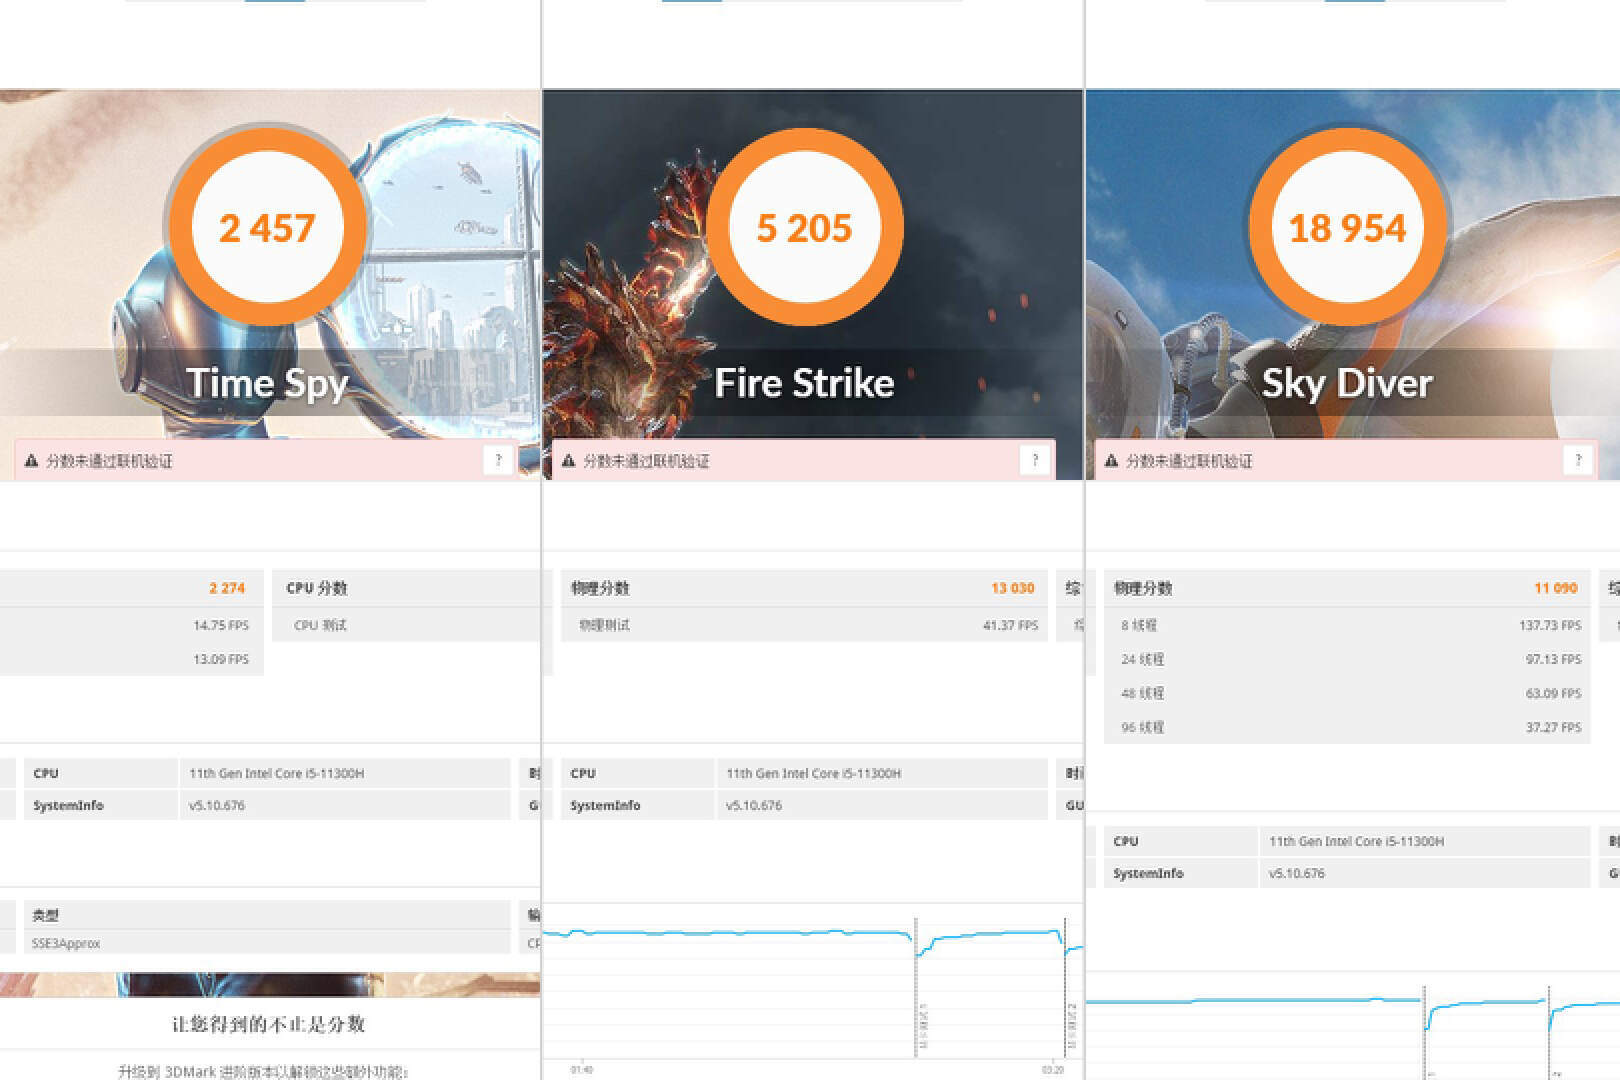
Task: Click the warning triangle icon under Sky Diver
Action: click(1111, 461)
